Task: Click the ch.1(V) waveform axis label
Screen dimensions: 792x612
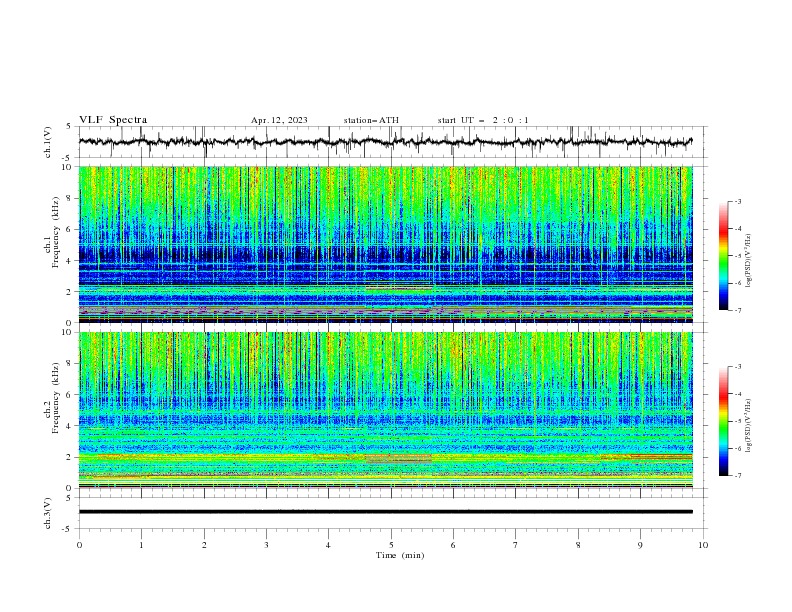Action: pos(48,142)
